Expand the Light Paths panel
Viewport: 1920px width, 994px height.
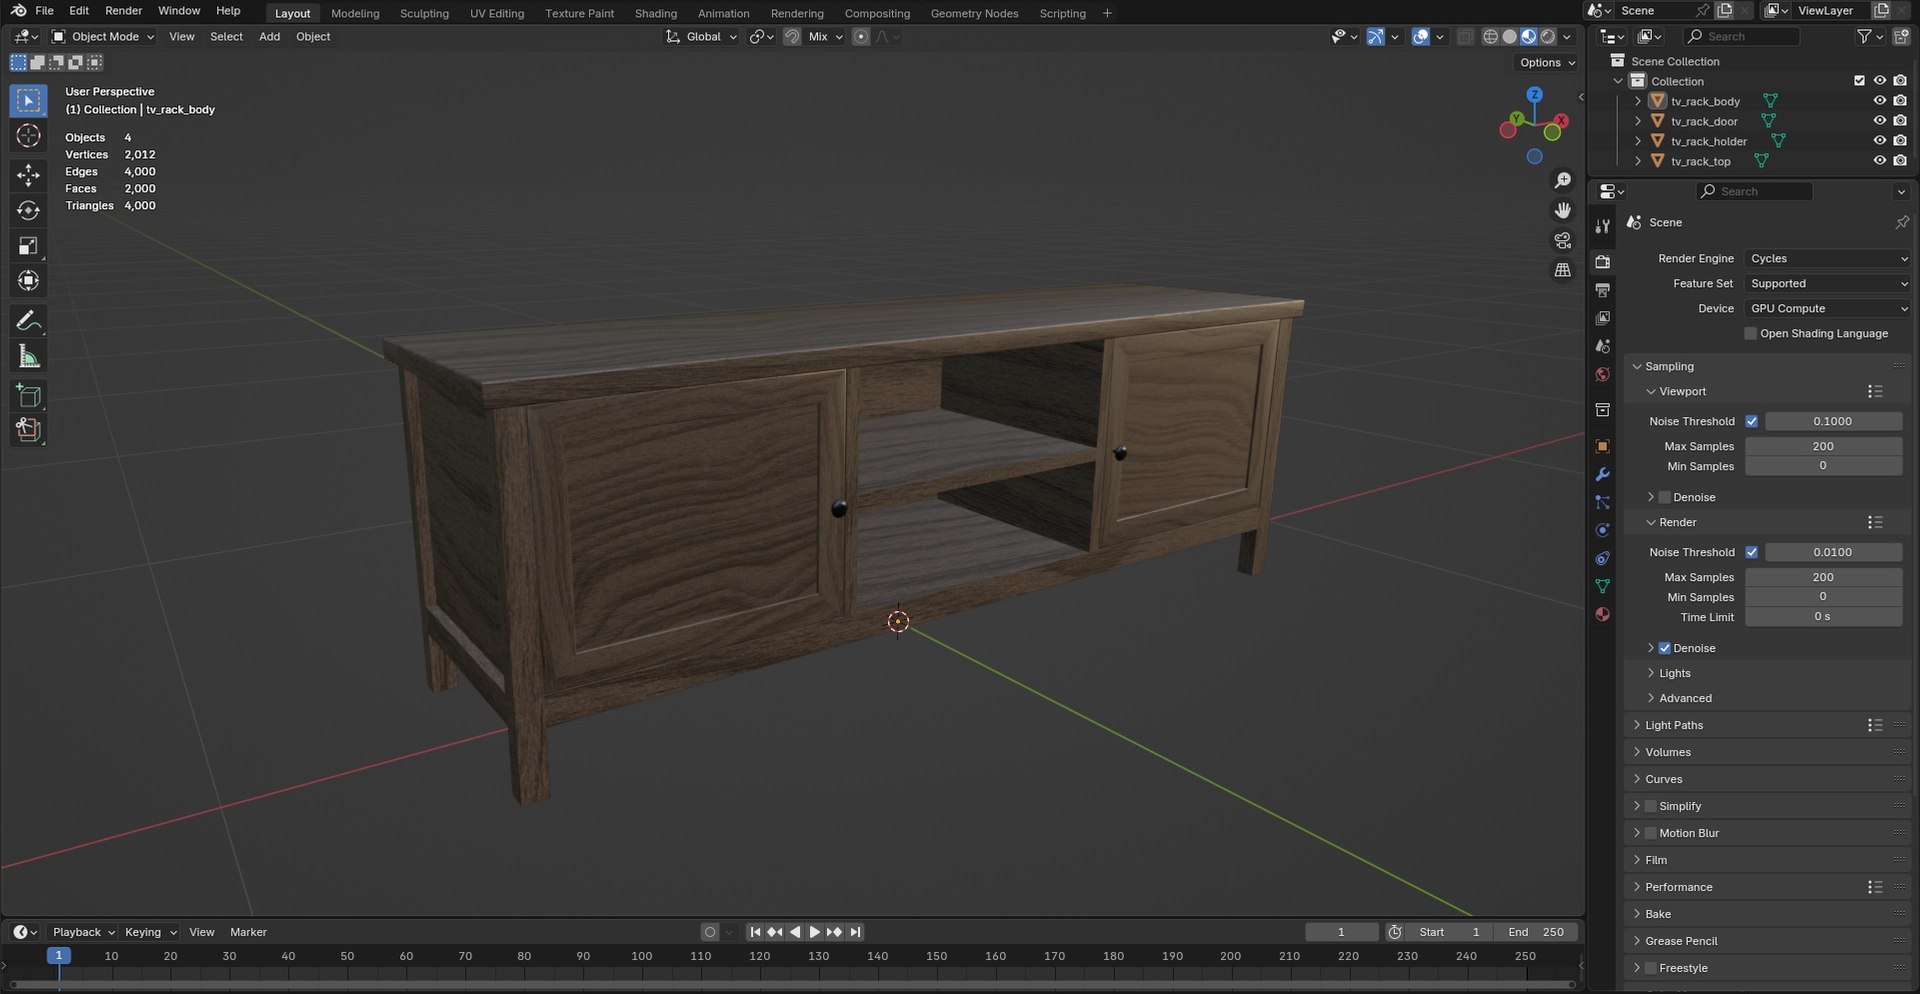click(x=1674, y=725)
